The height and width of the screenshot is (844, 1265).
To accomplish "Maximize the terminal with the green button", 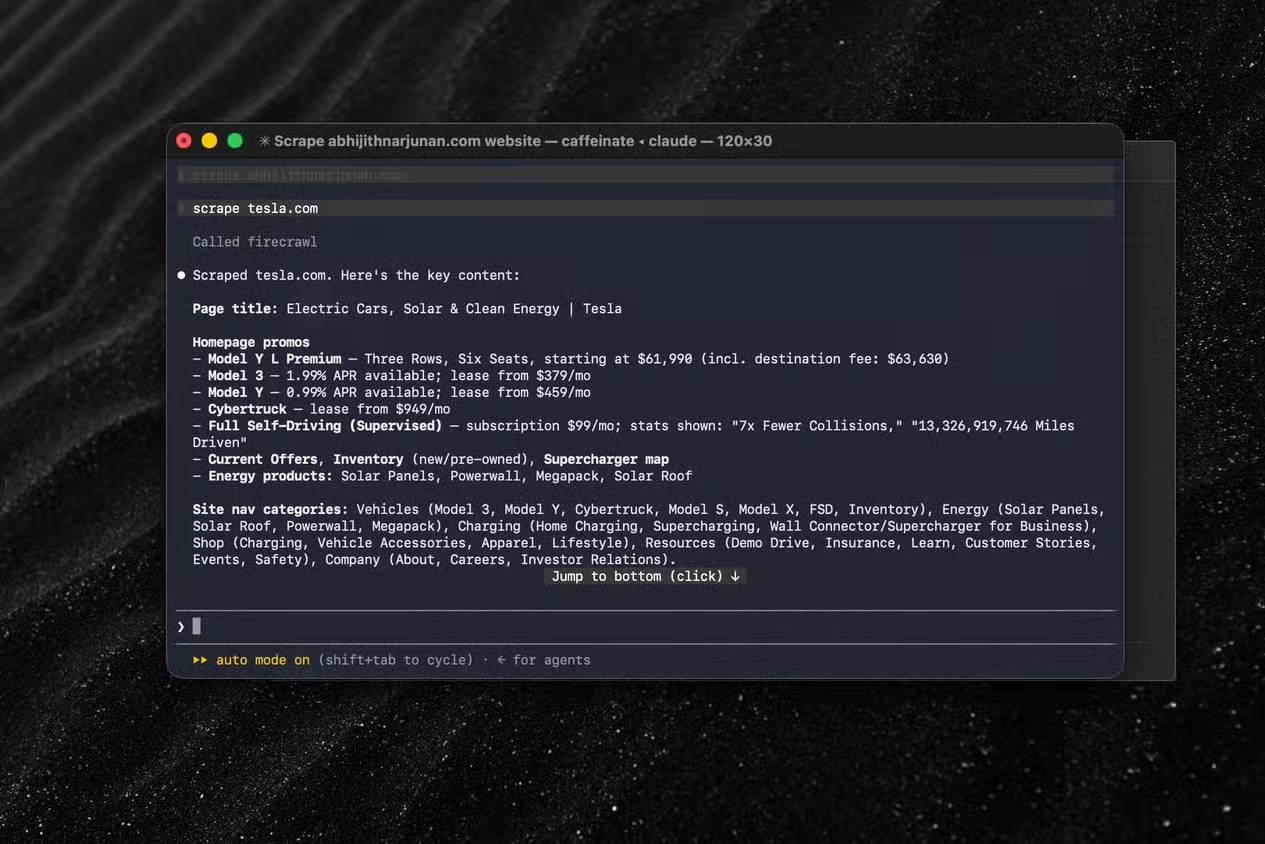I will coord(235,141).
